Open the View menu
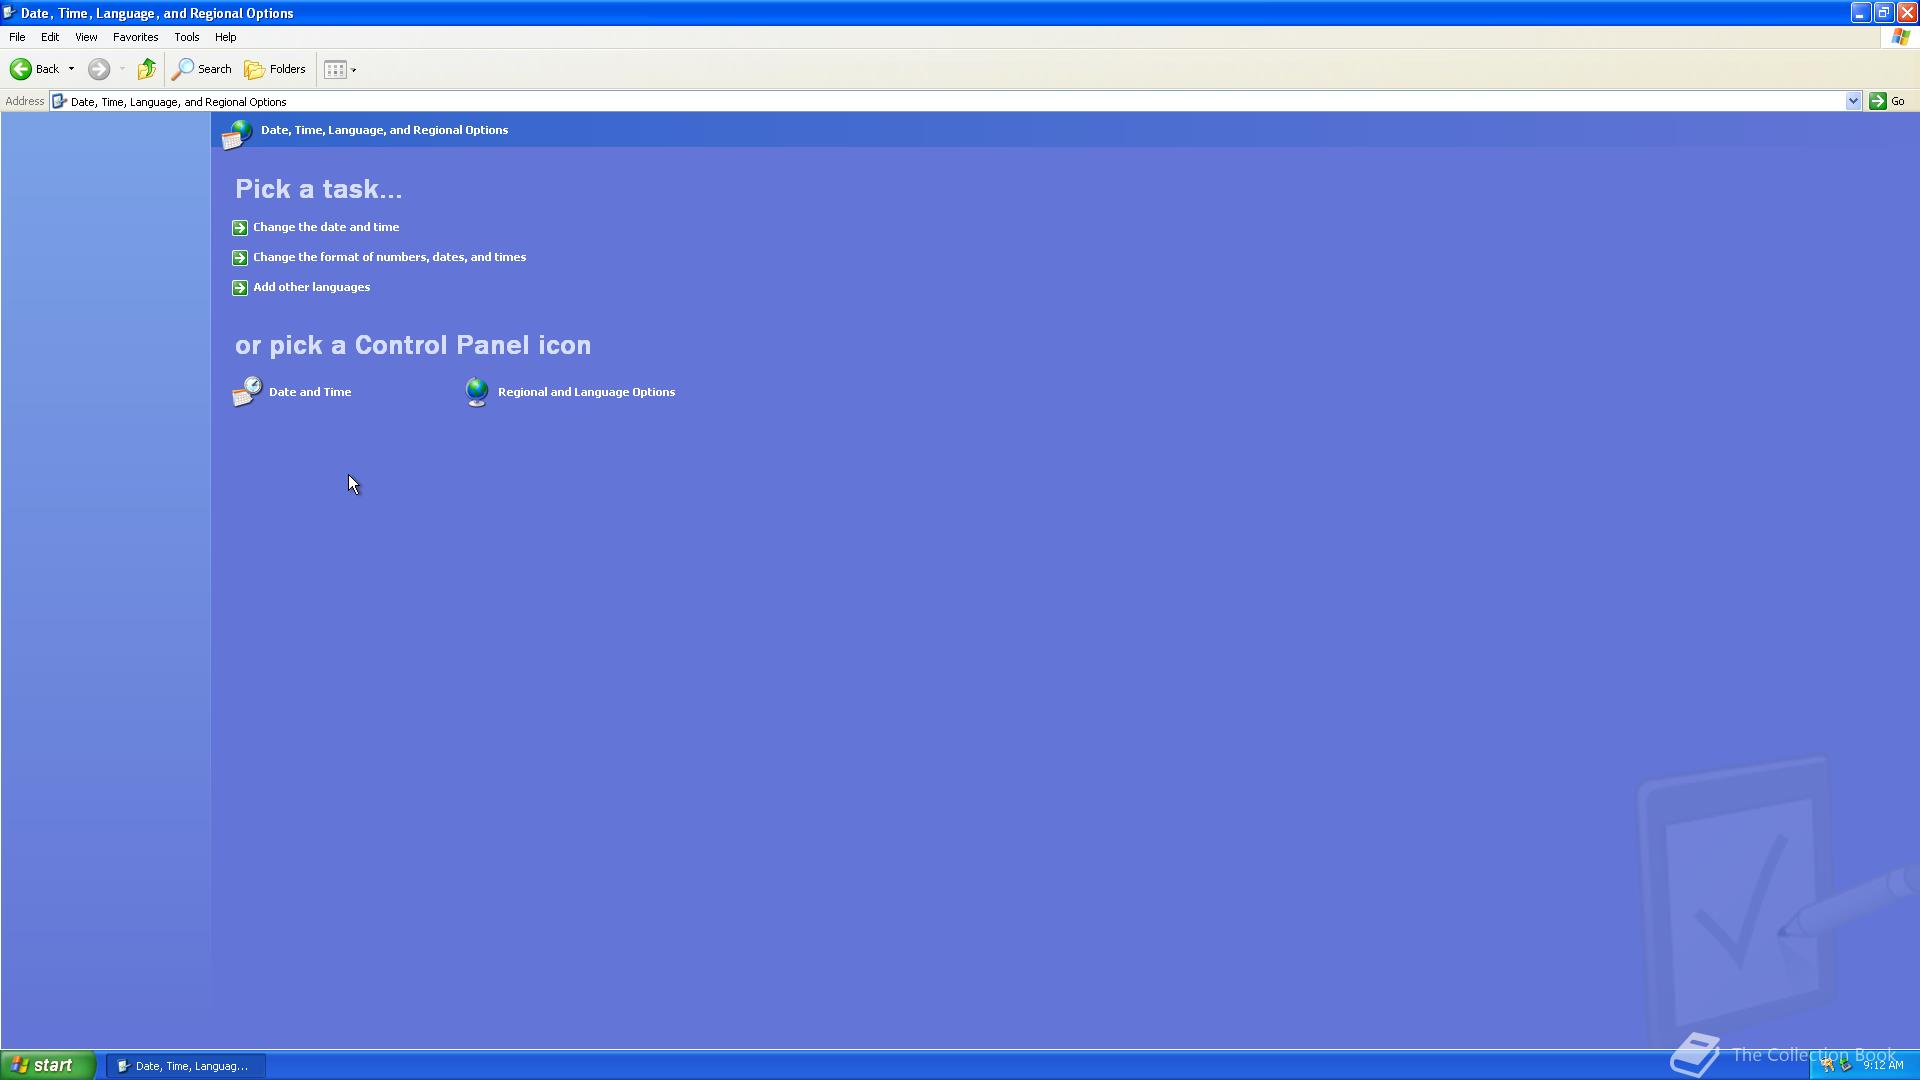Screen dimensions: 1920x1080 point(86,37)
